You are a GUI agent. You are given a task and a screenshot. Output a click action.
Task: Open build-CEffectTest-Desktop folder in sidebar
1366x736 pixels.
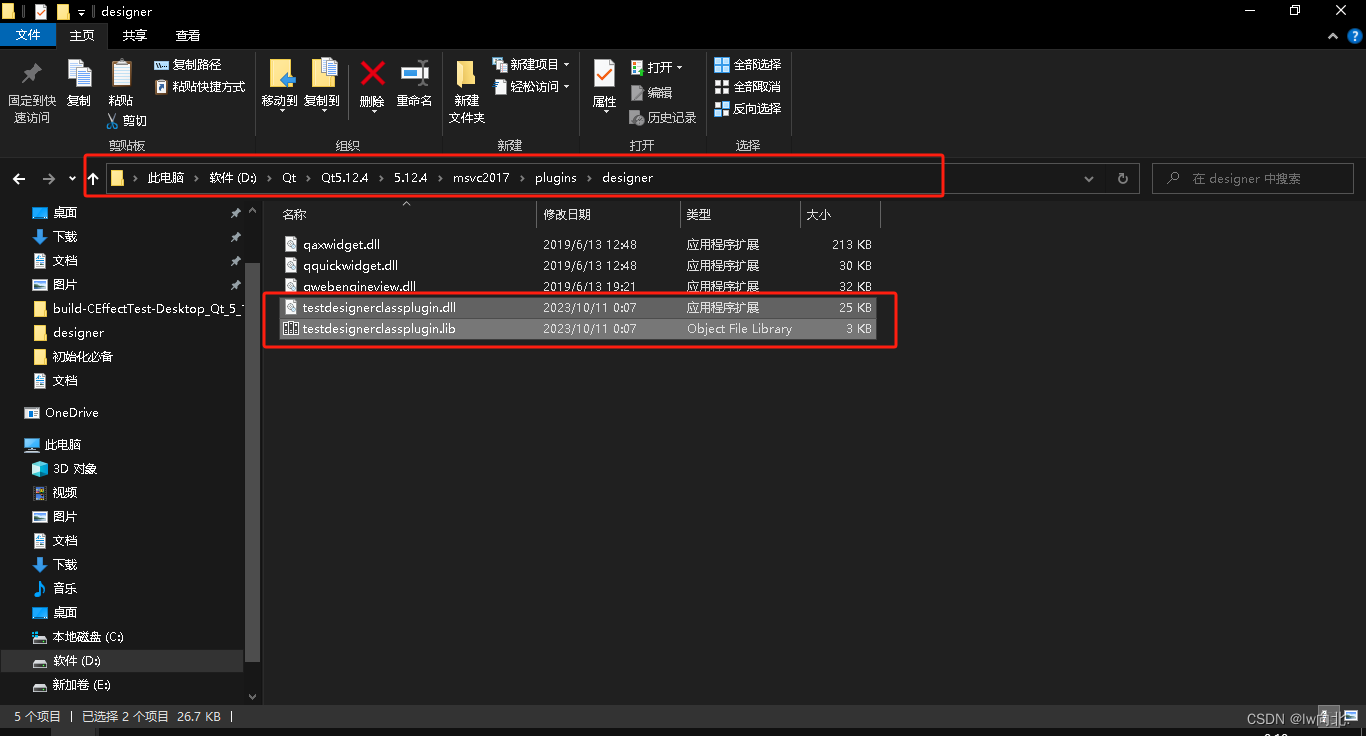click(x=148, y=309)
